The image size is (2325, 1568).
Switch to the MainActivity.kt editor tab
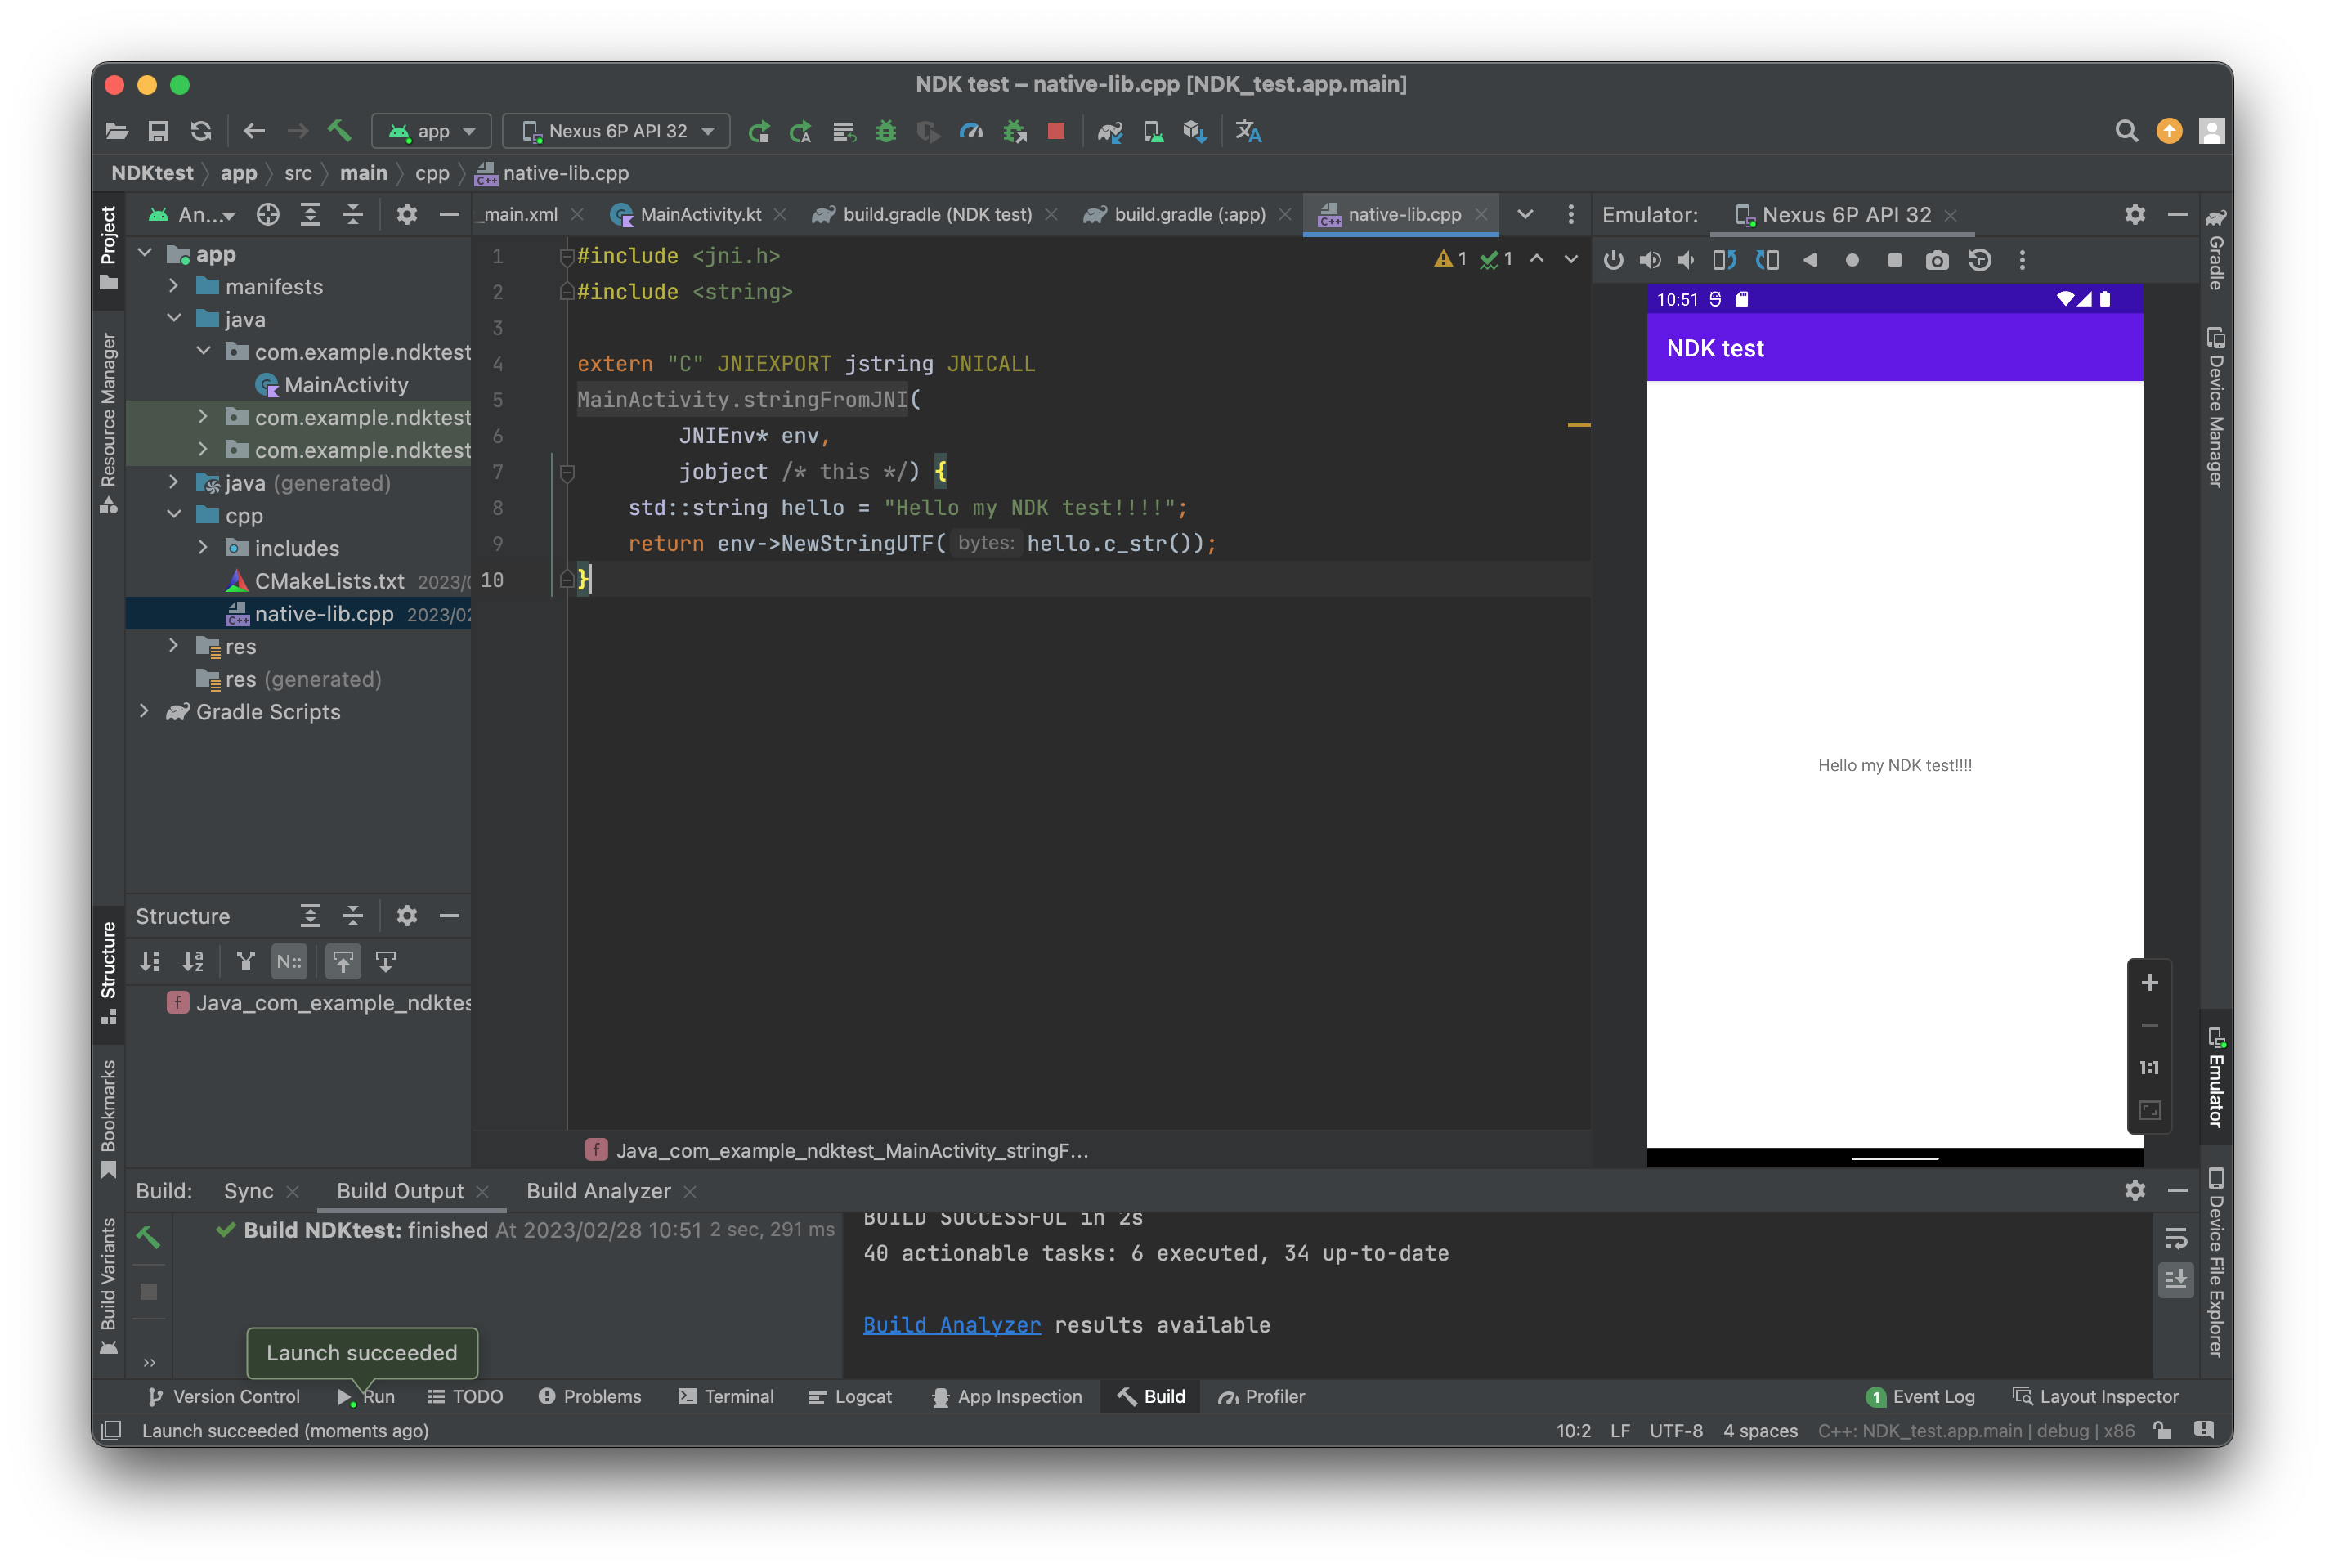(x=699, y=214)
